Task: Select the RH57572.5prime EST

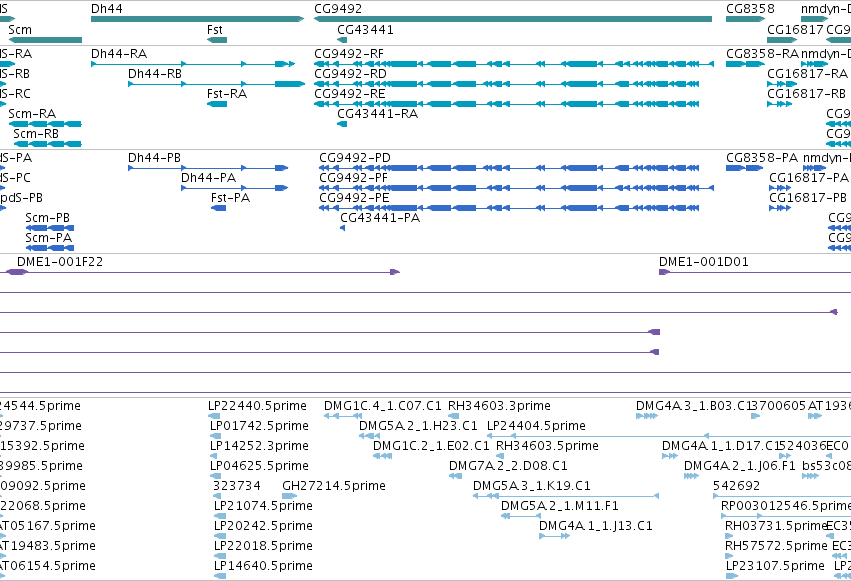Action: coord(729,557)
